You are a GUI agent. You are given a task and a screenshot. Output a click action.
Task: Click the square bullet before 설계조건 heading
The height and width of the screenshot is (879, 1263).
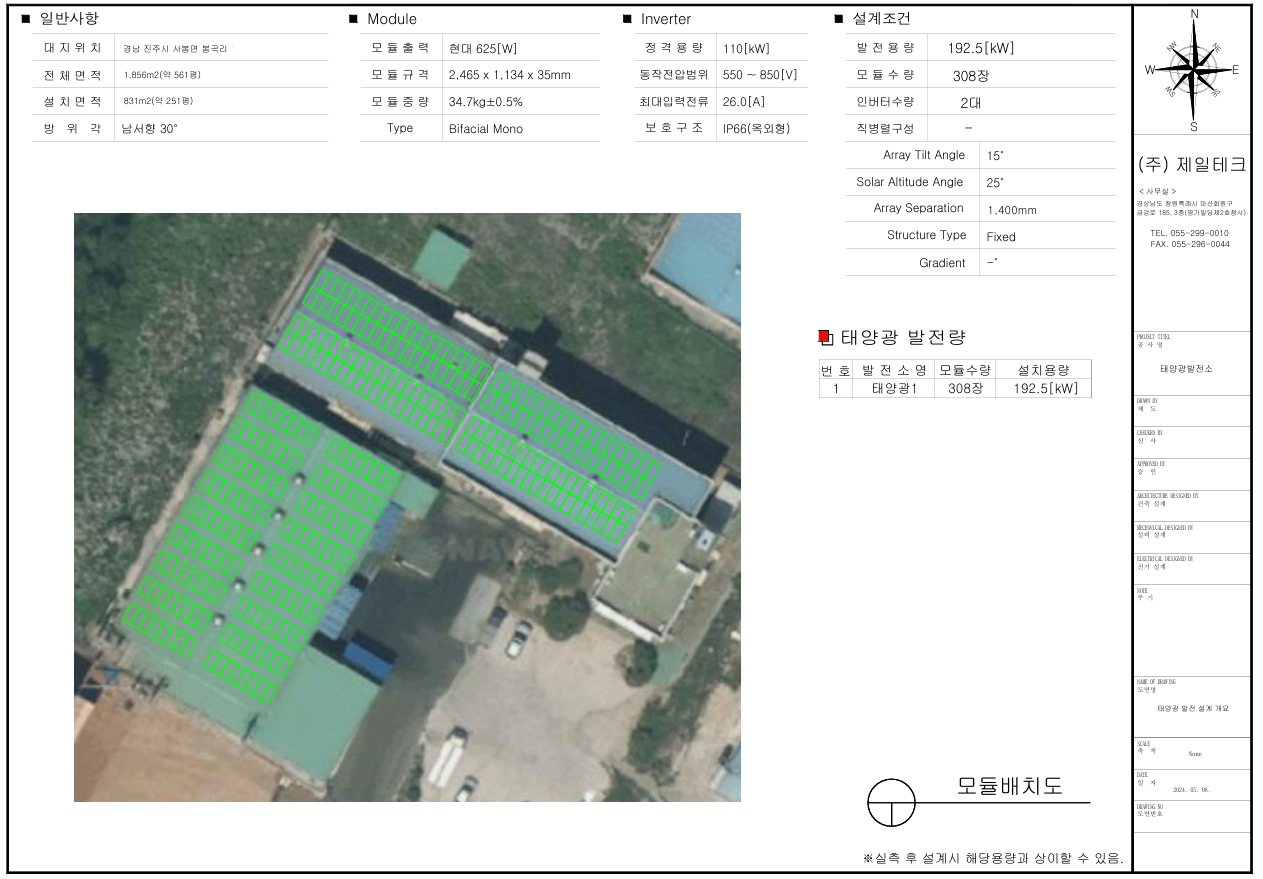pyautogui.click(x=838, y=19)
